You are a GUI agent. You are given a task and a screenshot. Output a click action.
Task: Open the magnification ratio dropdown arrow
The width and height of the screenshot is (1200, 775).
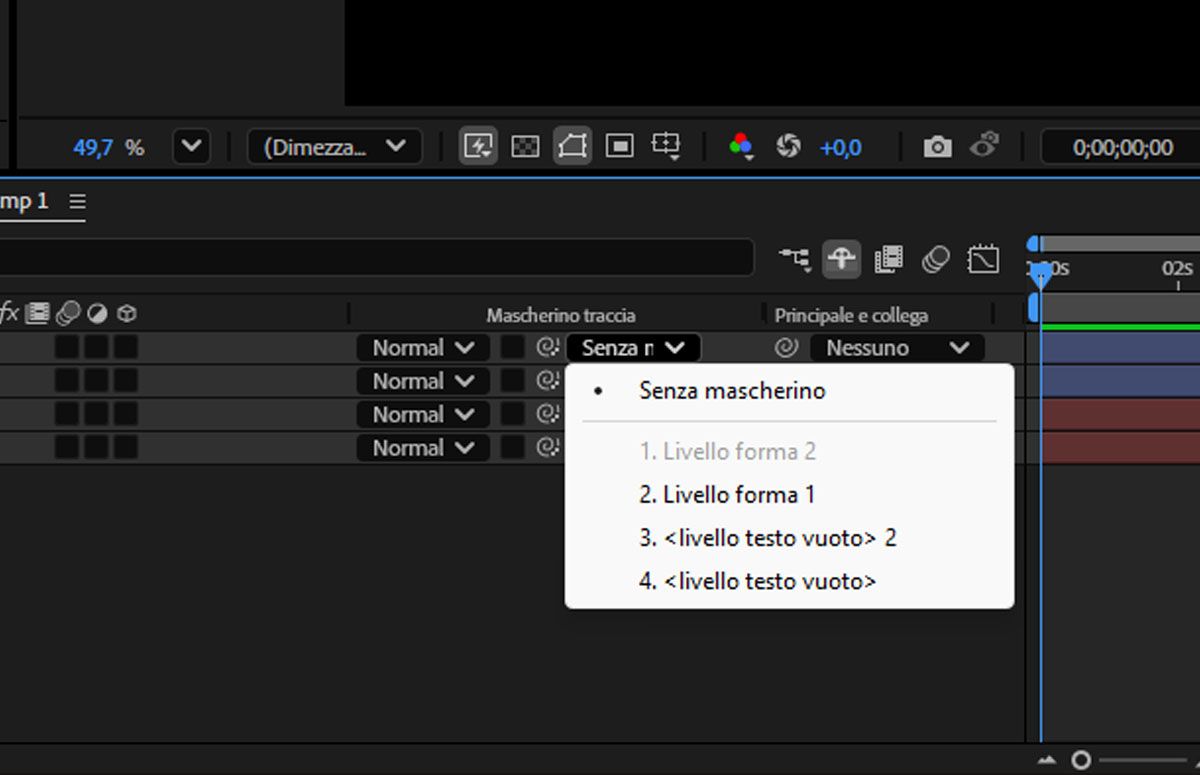(191, 147)
